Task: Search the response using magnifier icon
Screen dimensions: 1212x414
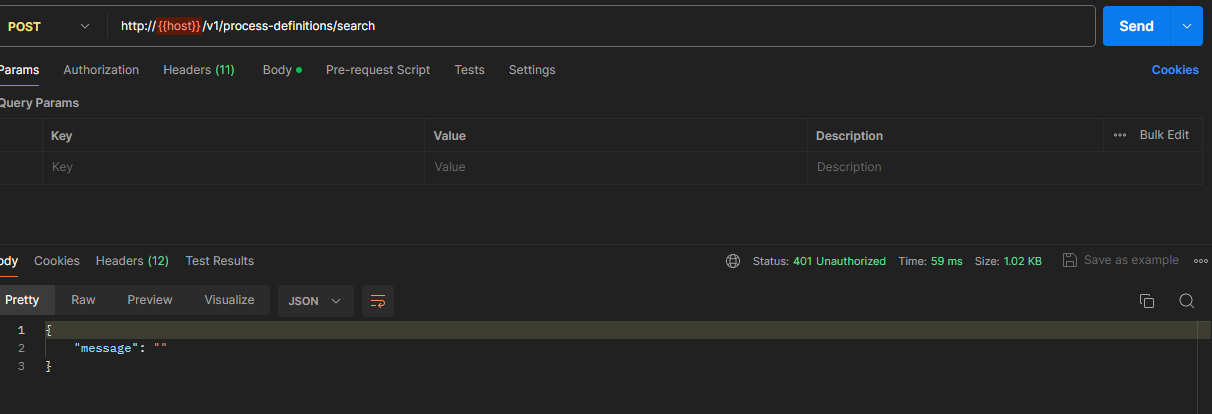Action: coord(1186,301)
